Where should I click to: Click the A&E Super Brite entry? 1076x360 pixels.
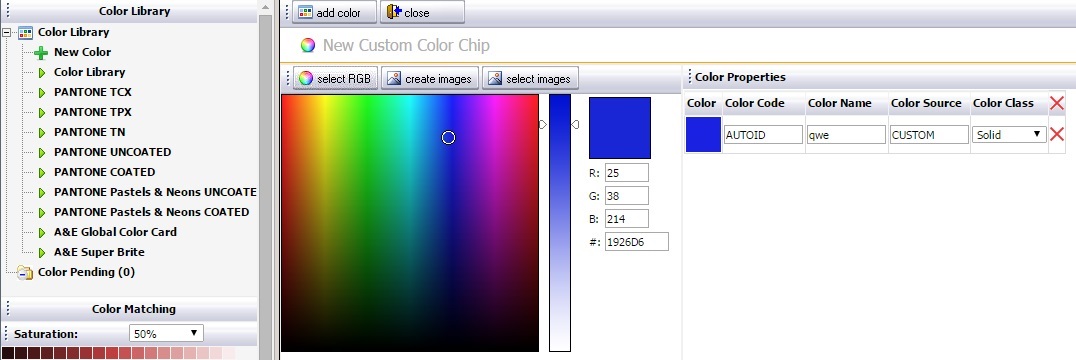pos(100,252)
